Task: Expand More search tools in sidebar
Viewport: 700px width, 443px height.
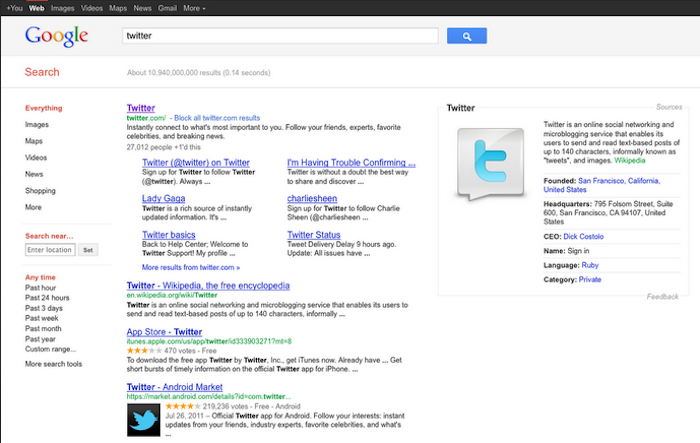Action: (x=54, y=364)
